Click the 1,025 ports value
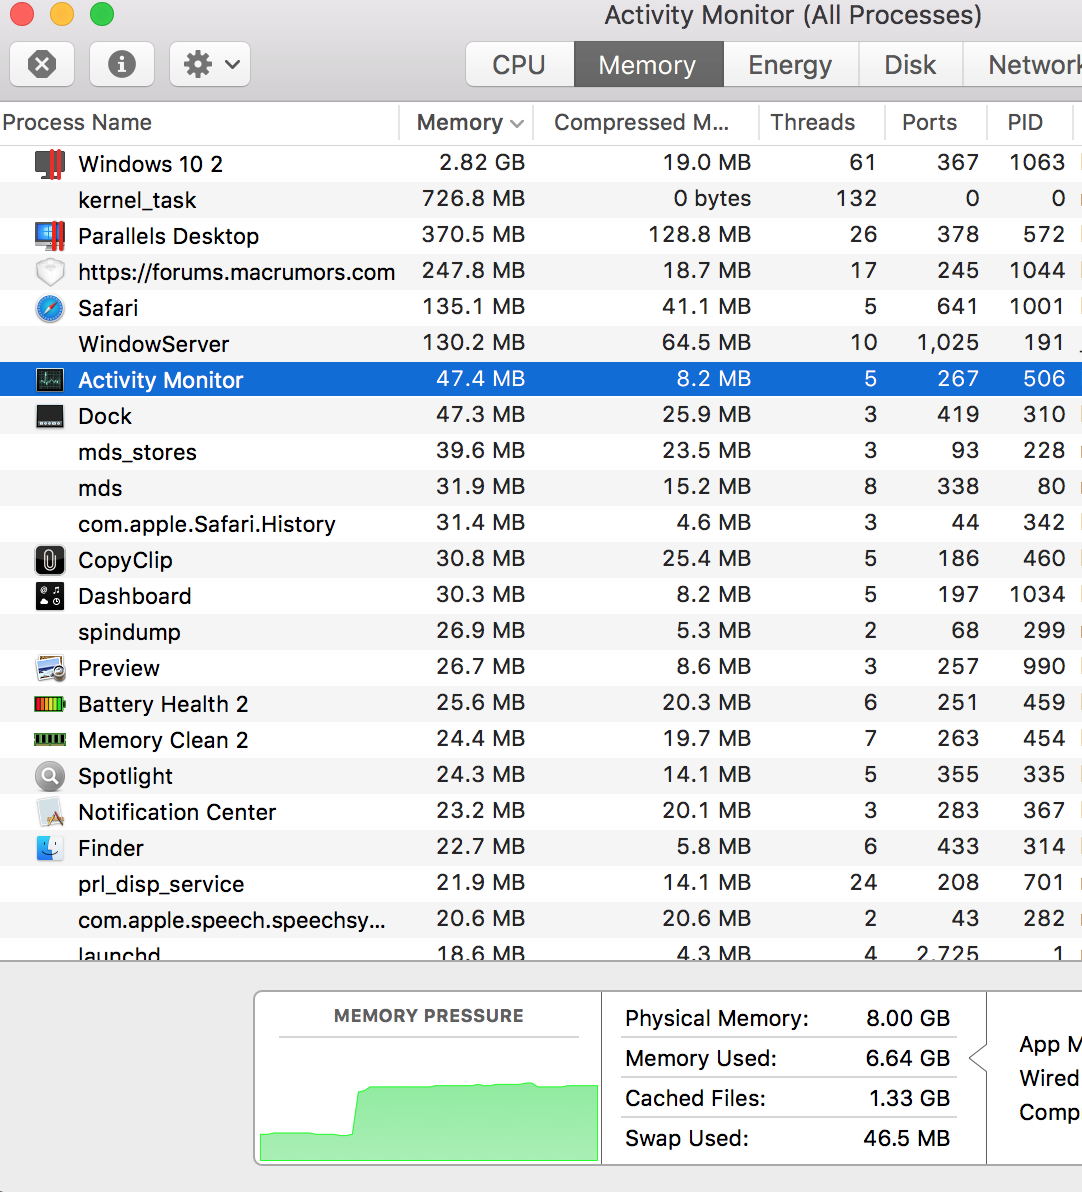This screenshot has height=1192, width=1082. click(x=947, y=343)
